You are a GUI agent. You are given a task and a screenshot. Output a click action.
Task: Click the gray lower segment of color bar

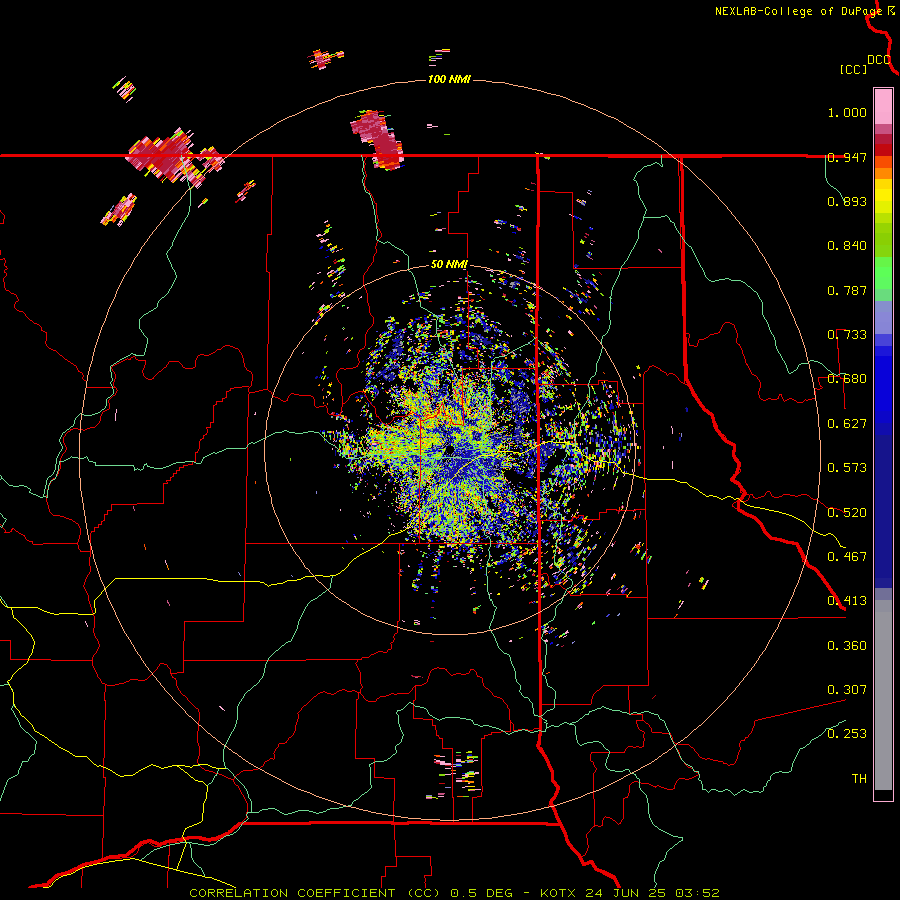point(883,695)
